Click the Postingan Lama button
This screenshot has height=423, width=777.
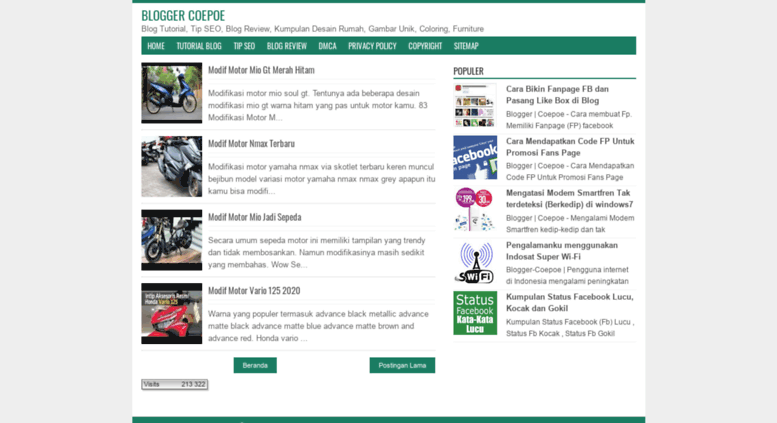[x=402, y=366]
